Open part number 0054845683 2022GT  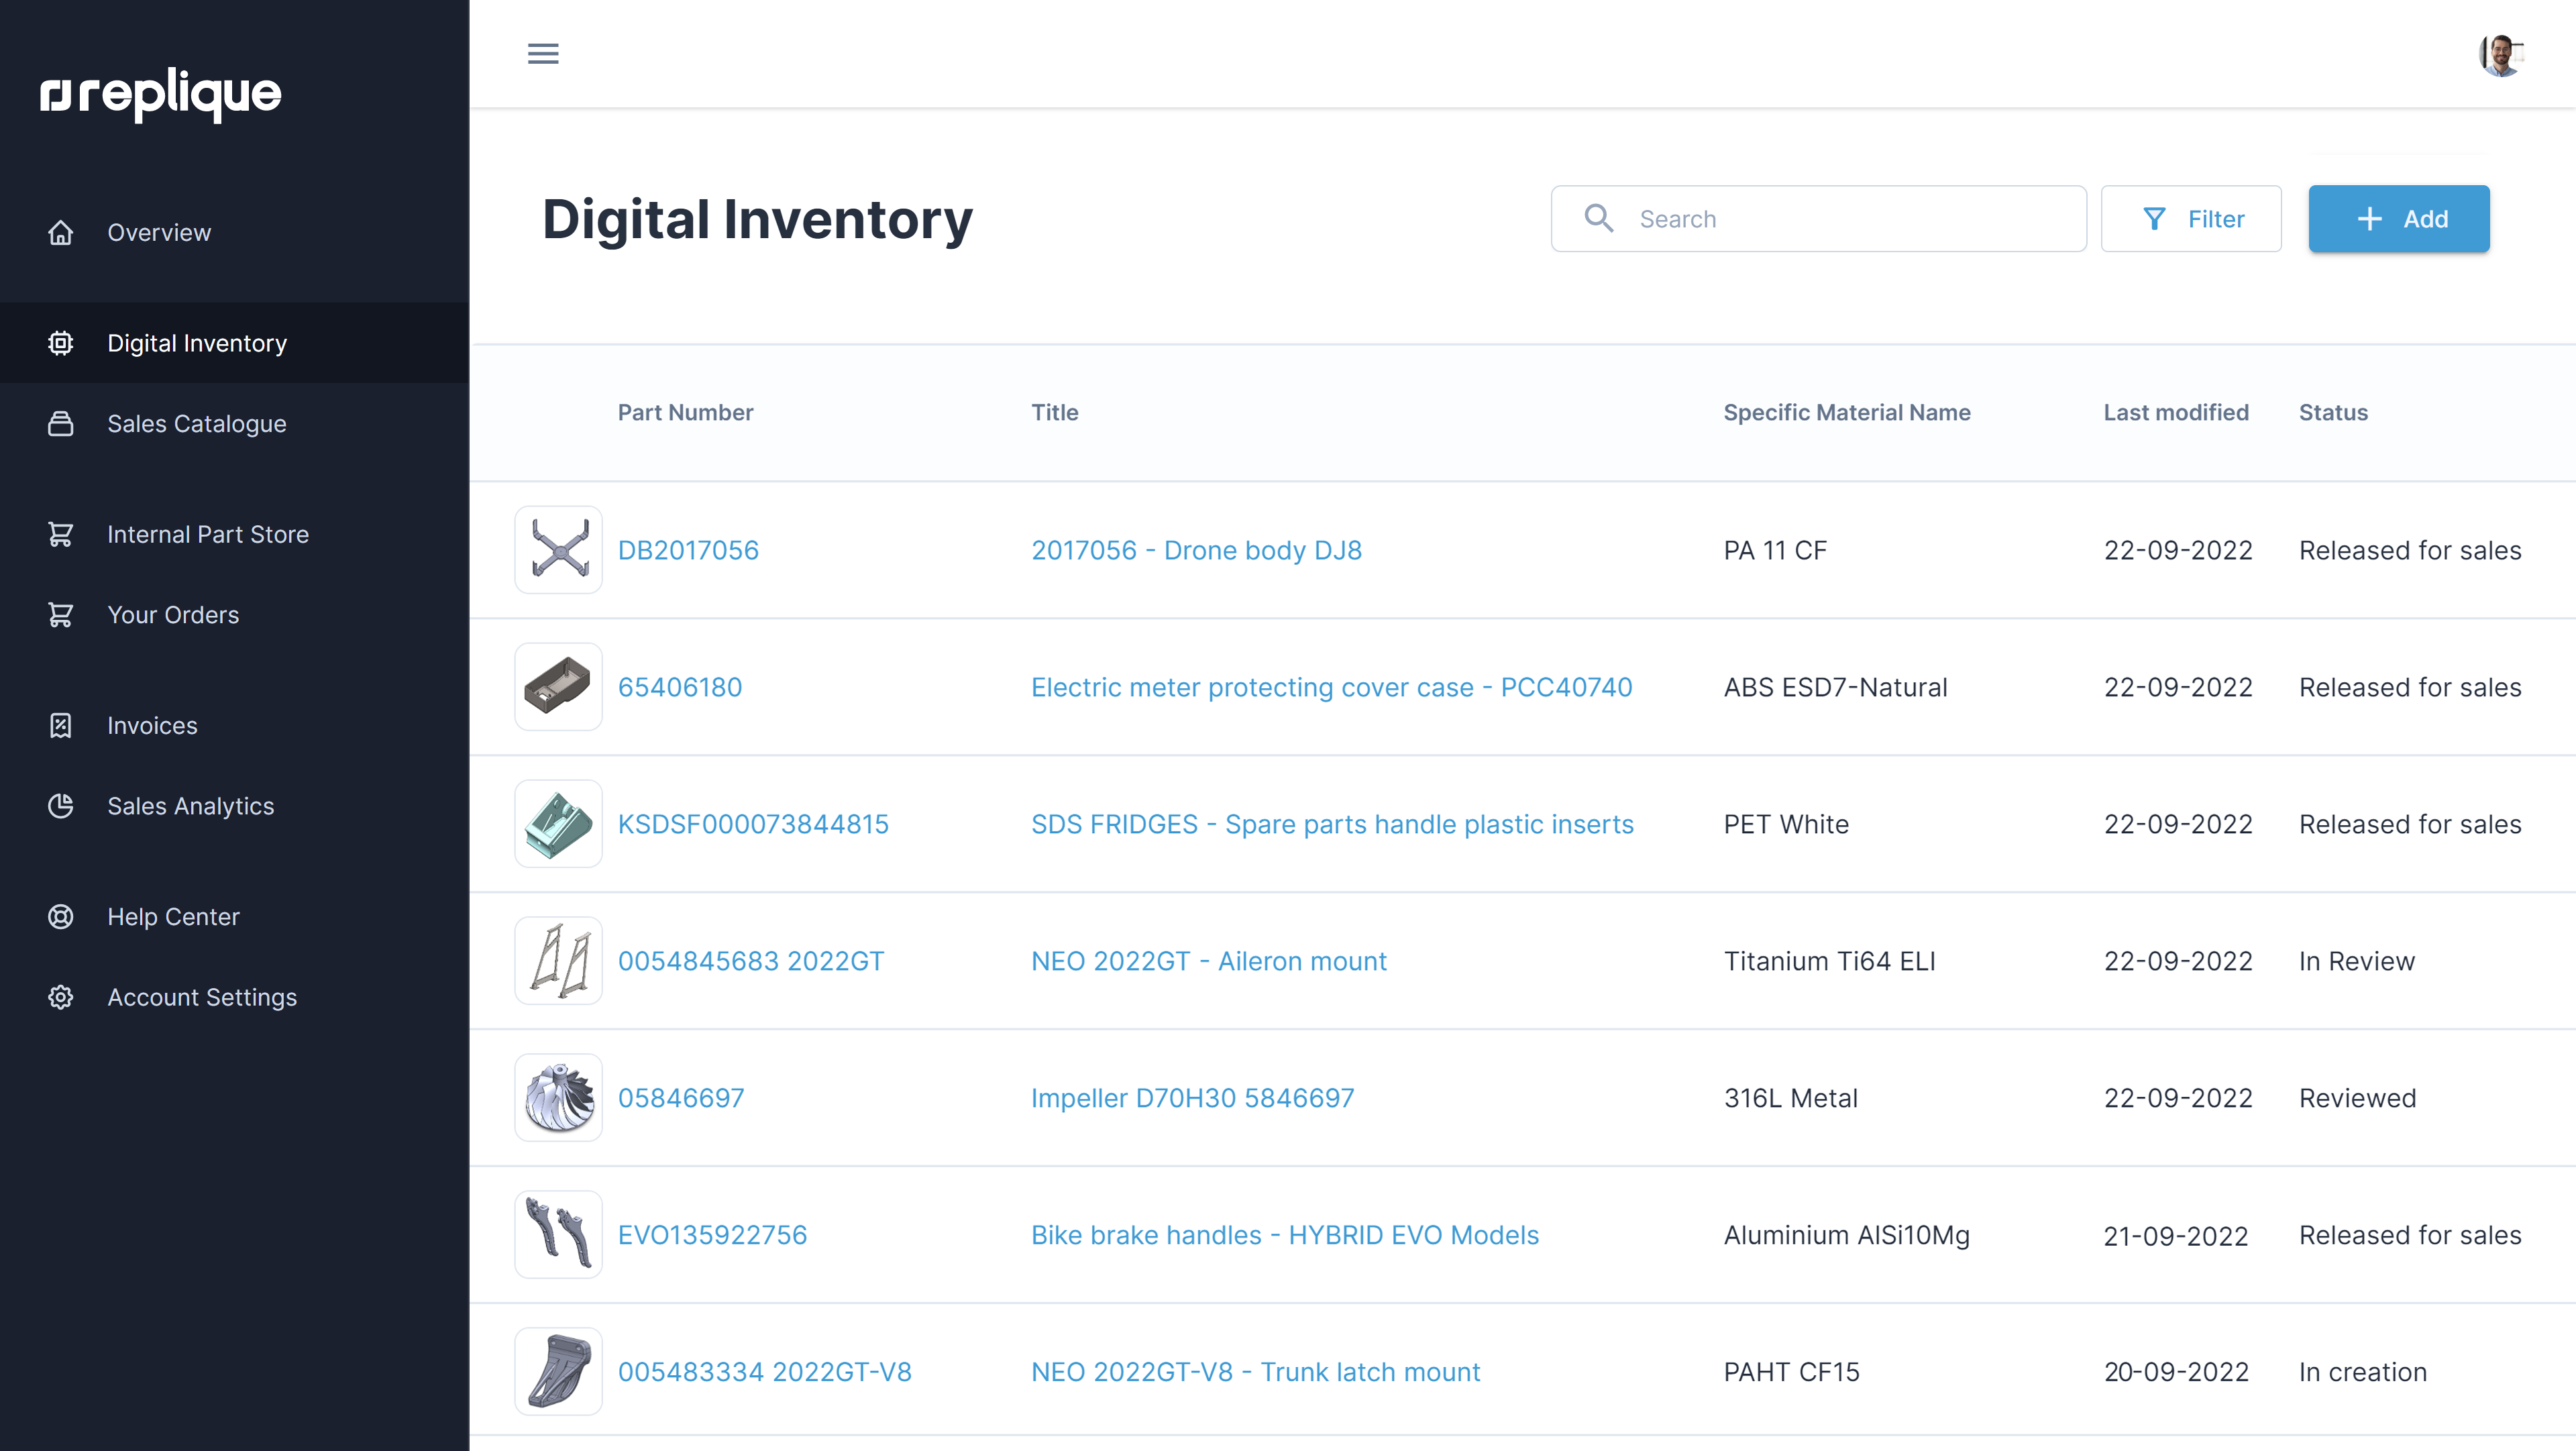[751, 961]
